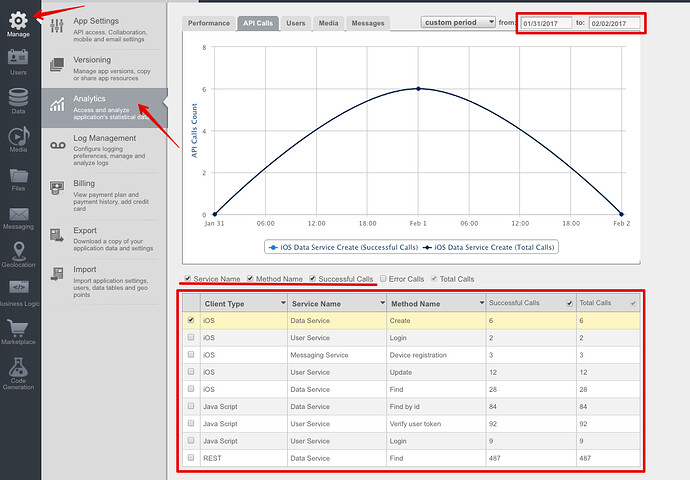Check the Device registration row checkbox
Viewport: 690px width, 480px height.
pos(191,355)
